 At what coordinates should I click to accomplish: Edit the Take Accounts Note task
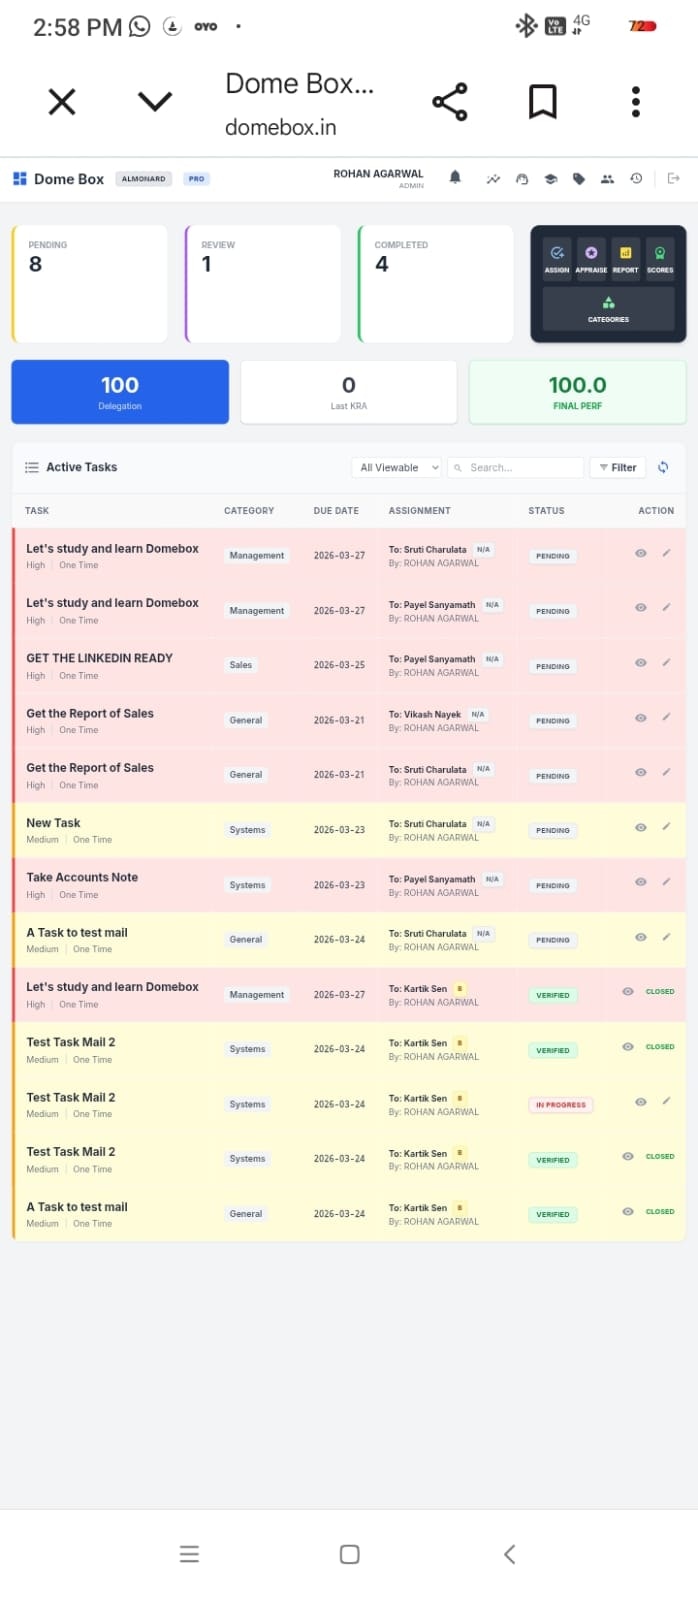coord(666,882)
